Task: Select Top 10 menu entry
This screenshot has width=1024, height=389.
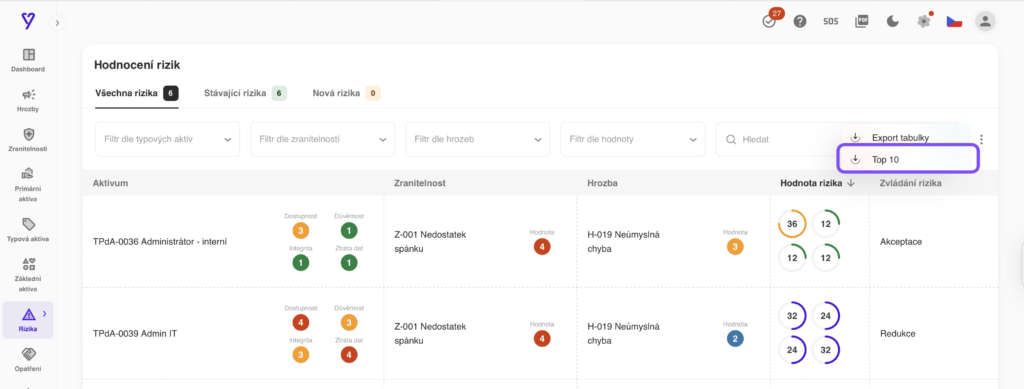Action: [x=908, y=159]
